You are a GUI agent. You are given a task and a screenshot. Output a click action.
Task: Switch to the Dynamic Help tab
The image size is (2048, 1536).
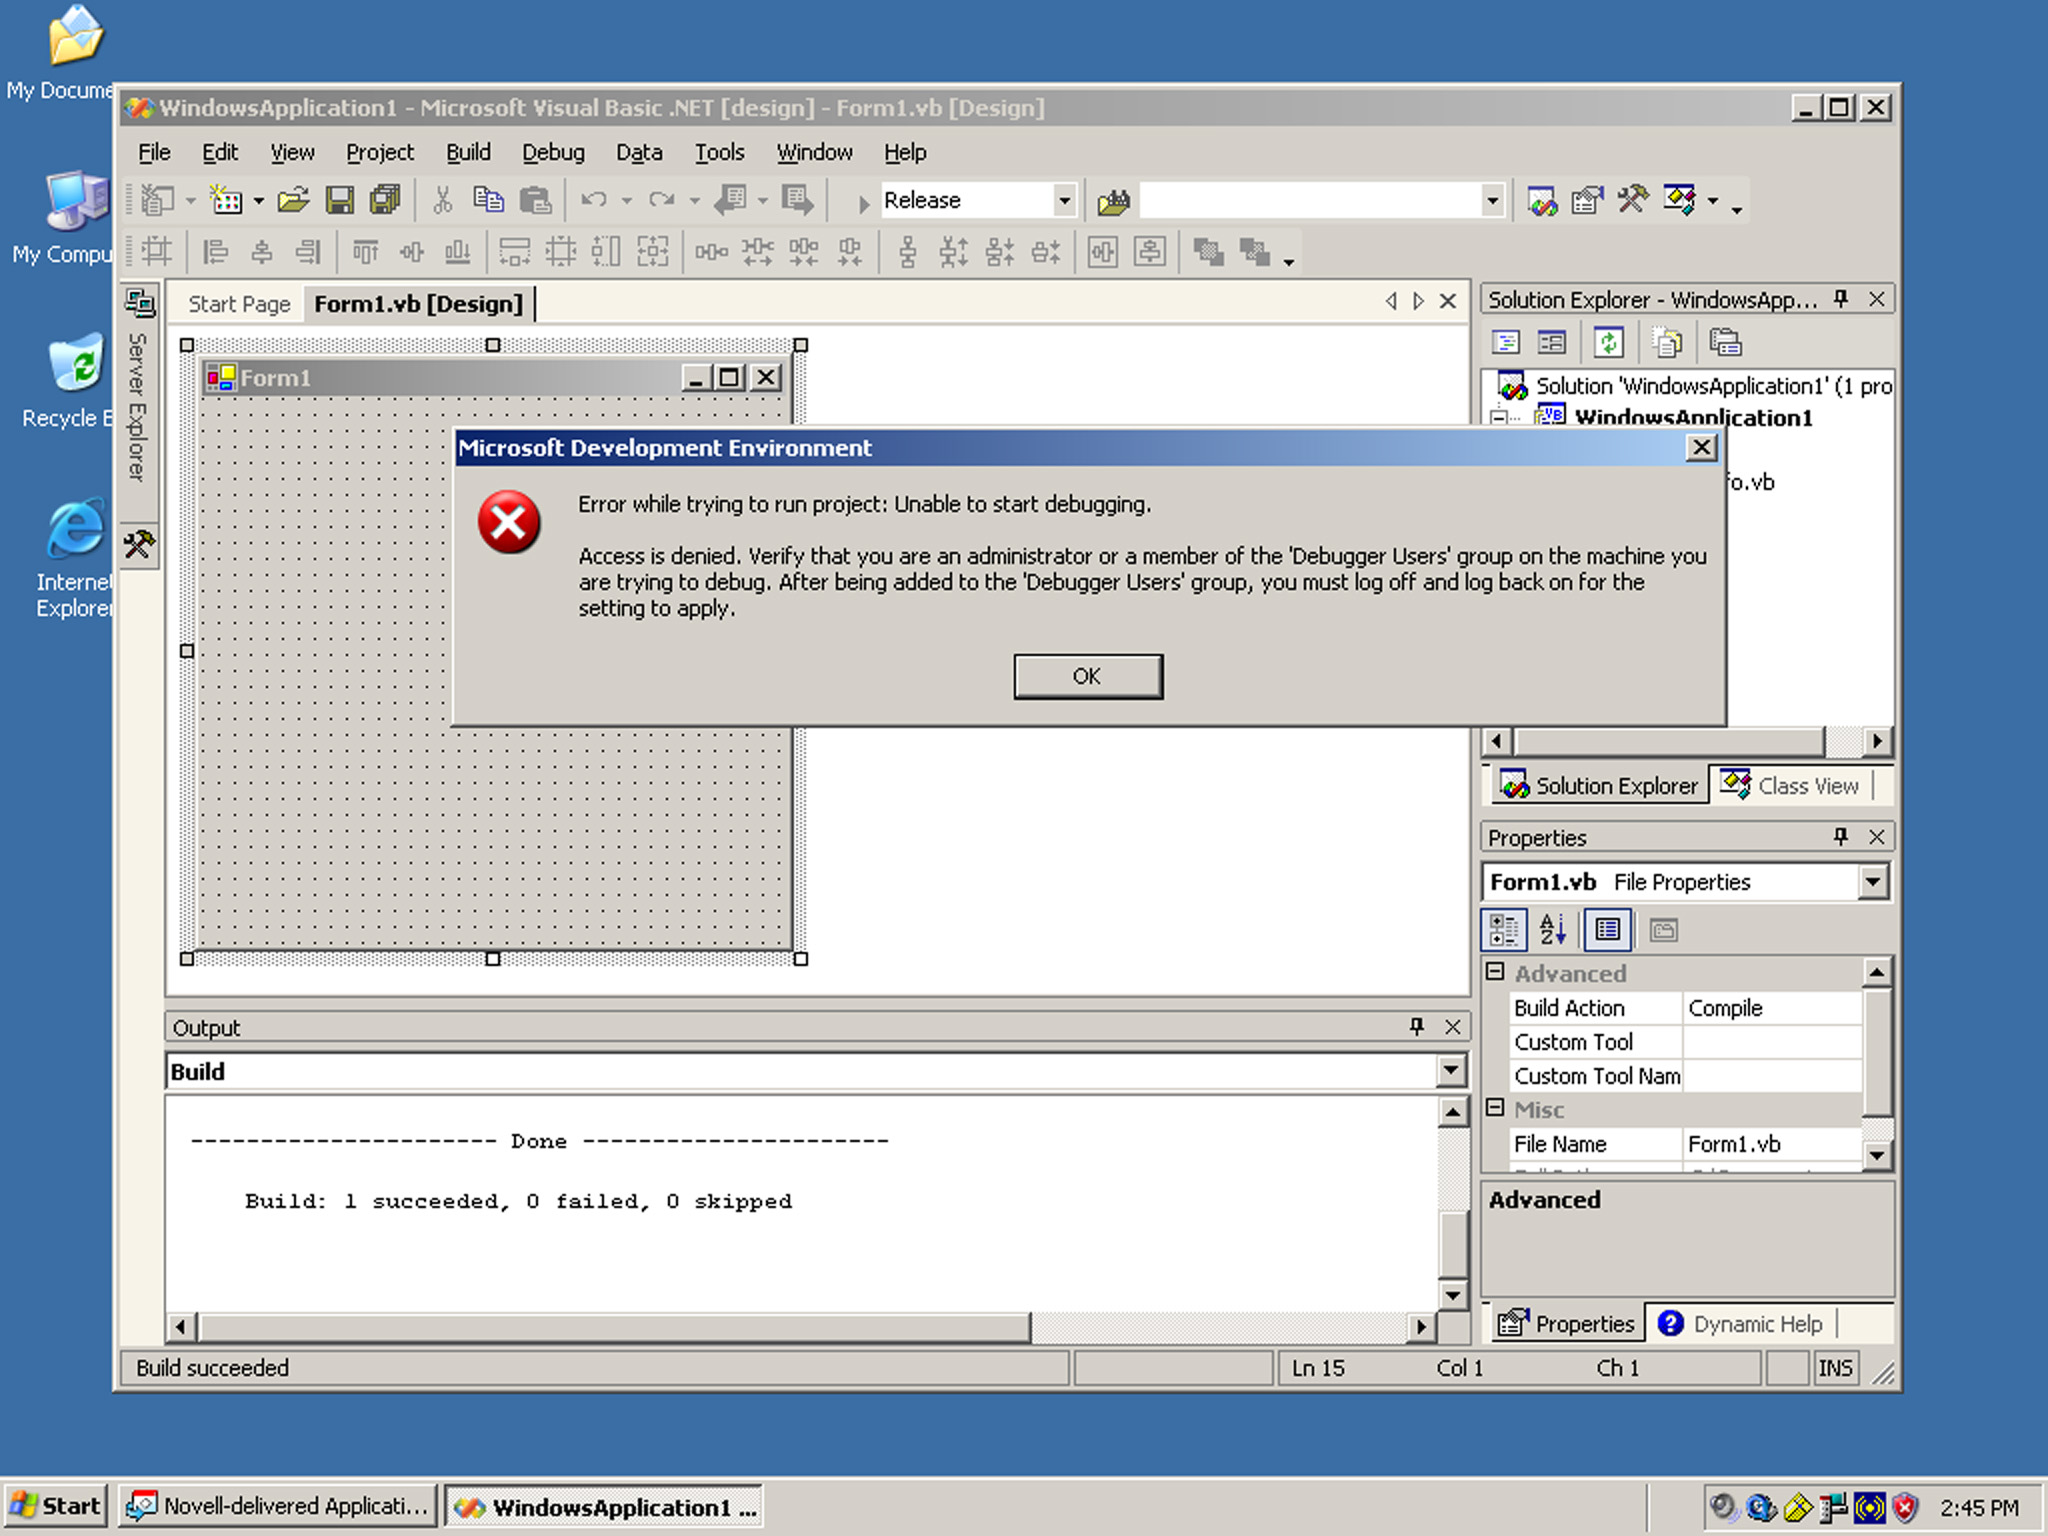1741,1324
